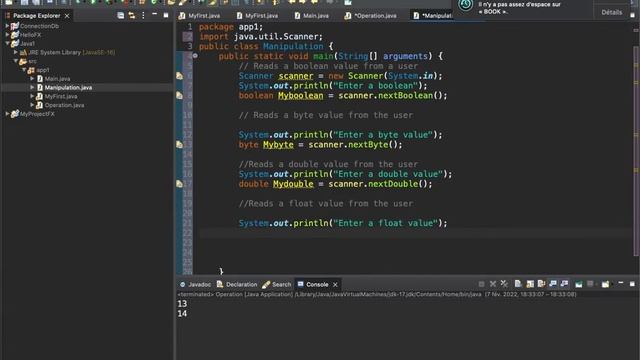Toggle code folding for main method
The height and width of the screenshot is (360, 640).
tap(195, 56)
